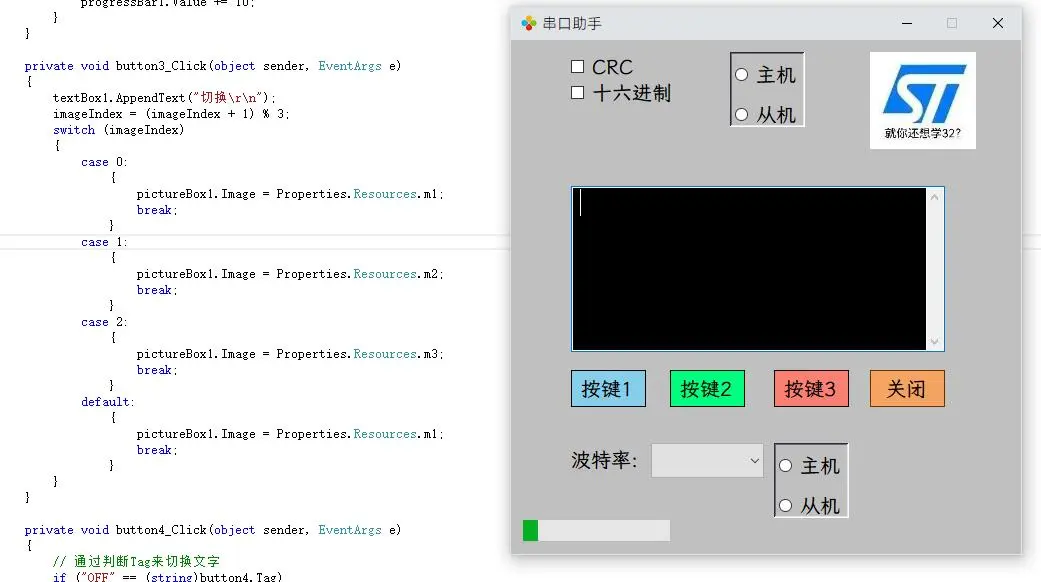This screenshot has height=582, width=1041.
Task: Close the 串口助手 window
Action: 997,23
